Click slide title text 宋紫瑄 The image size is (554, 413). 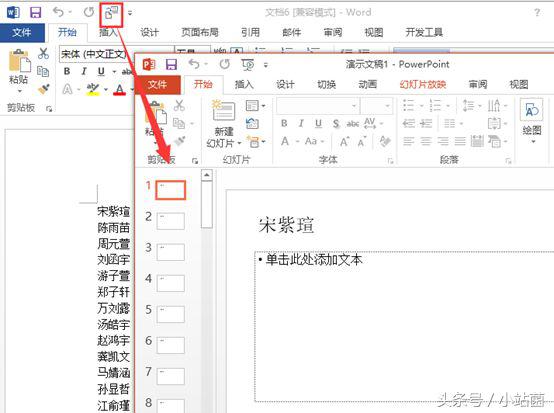pyautogui.click(x=286, y=225)
